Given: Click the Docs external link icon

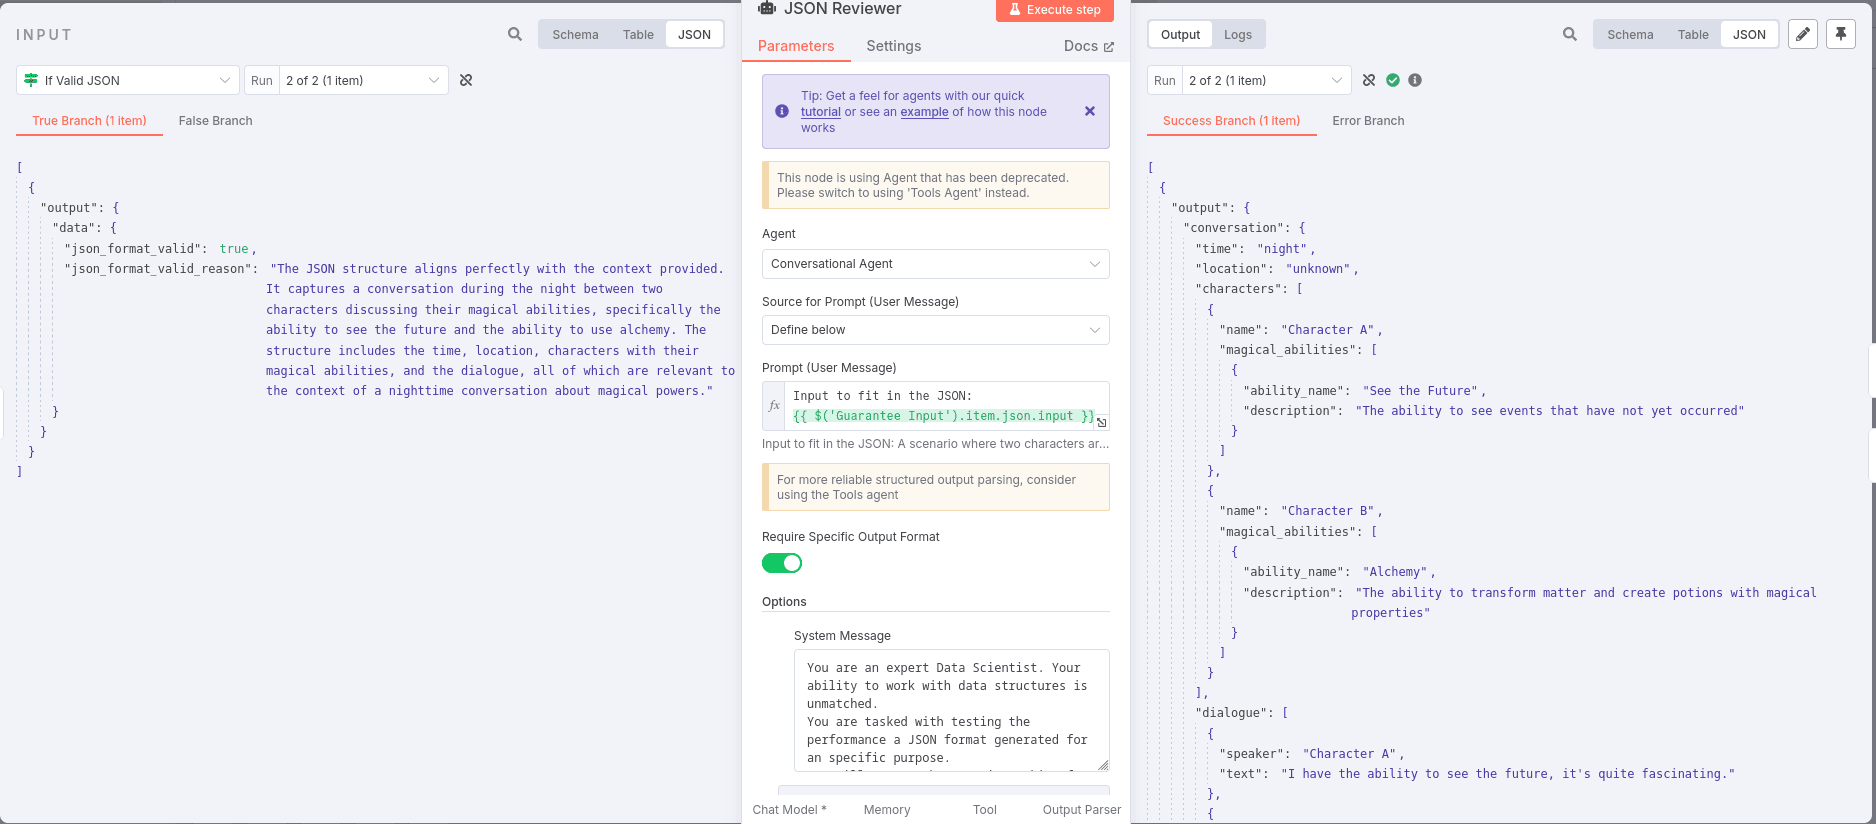Looking at the screenshot, I should (x=1108, y=47).
